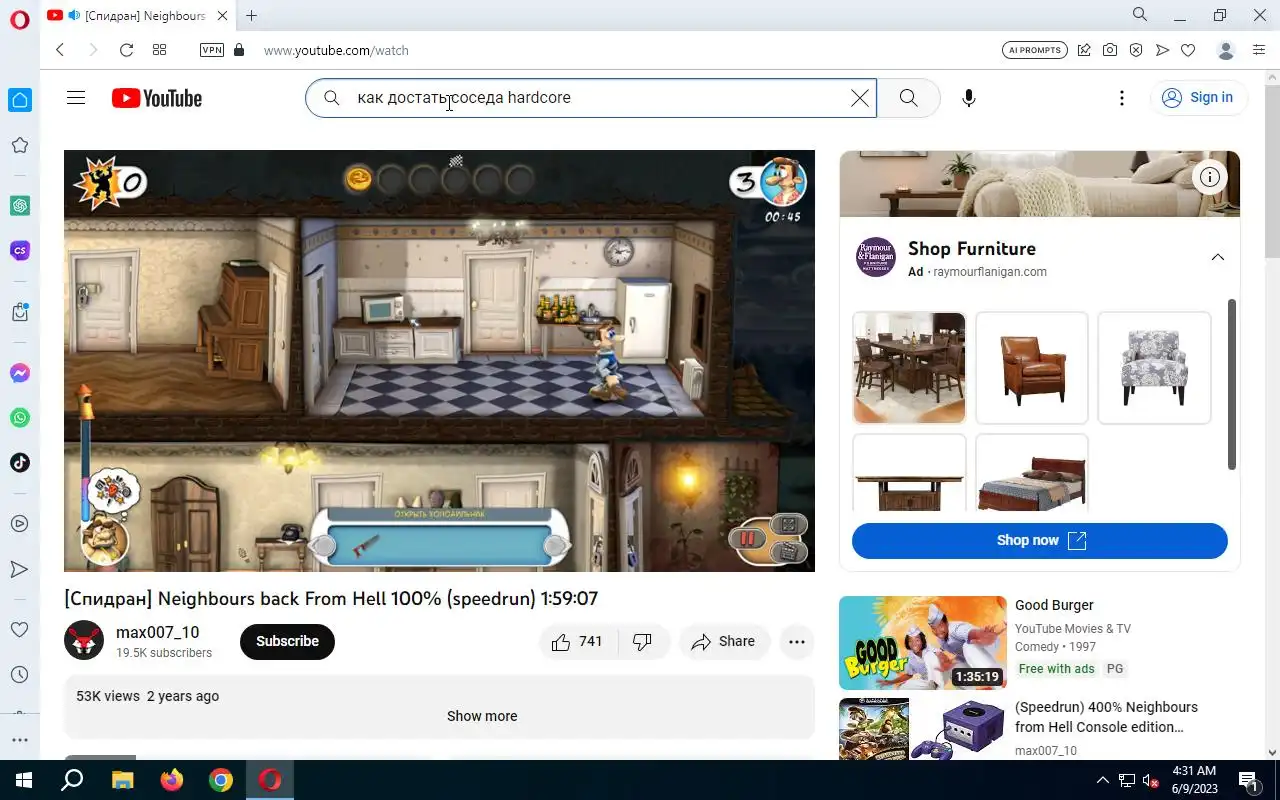This screenshot has height=800, width=1280.
Task: Open YouTube settings three-dot menu
Action: (x=1122, y=98)
